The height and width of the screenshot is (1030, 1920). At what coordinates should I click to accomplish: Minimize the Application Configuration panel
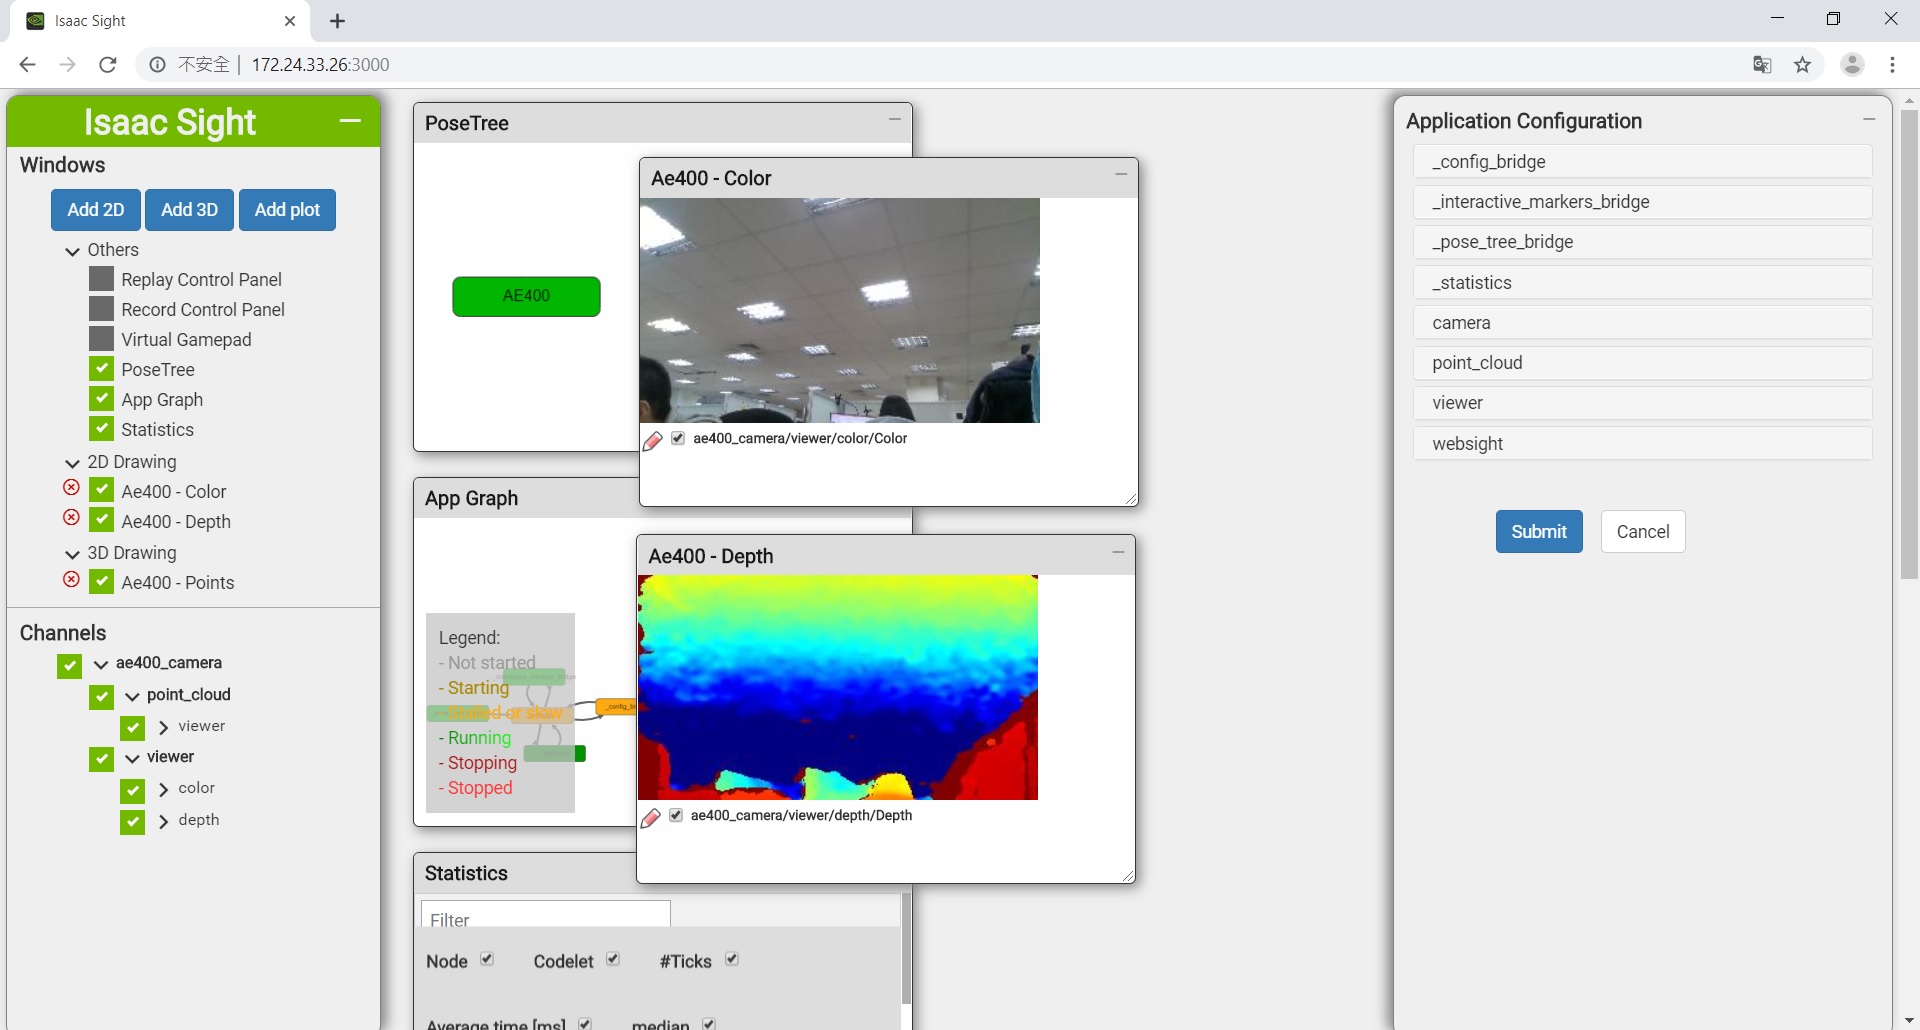(1869, 119)
